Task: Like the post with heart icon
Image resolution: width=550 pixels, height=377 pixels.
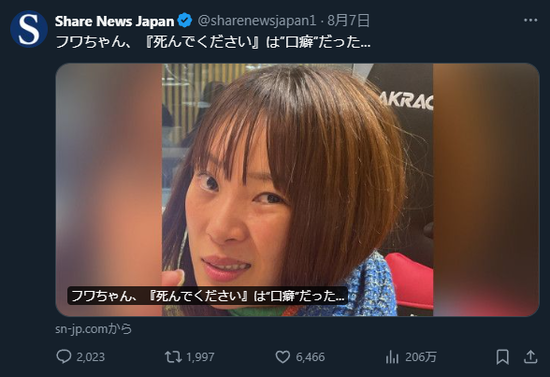Action: click(283, 357)
